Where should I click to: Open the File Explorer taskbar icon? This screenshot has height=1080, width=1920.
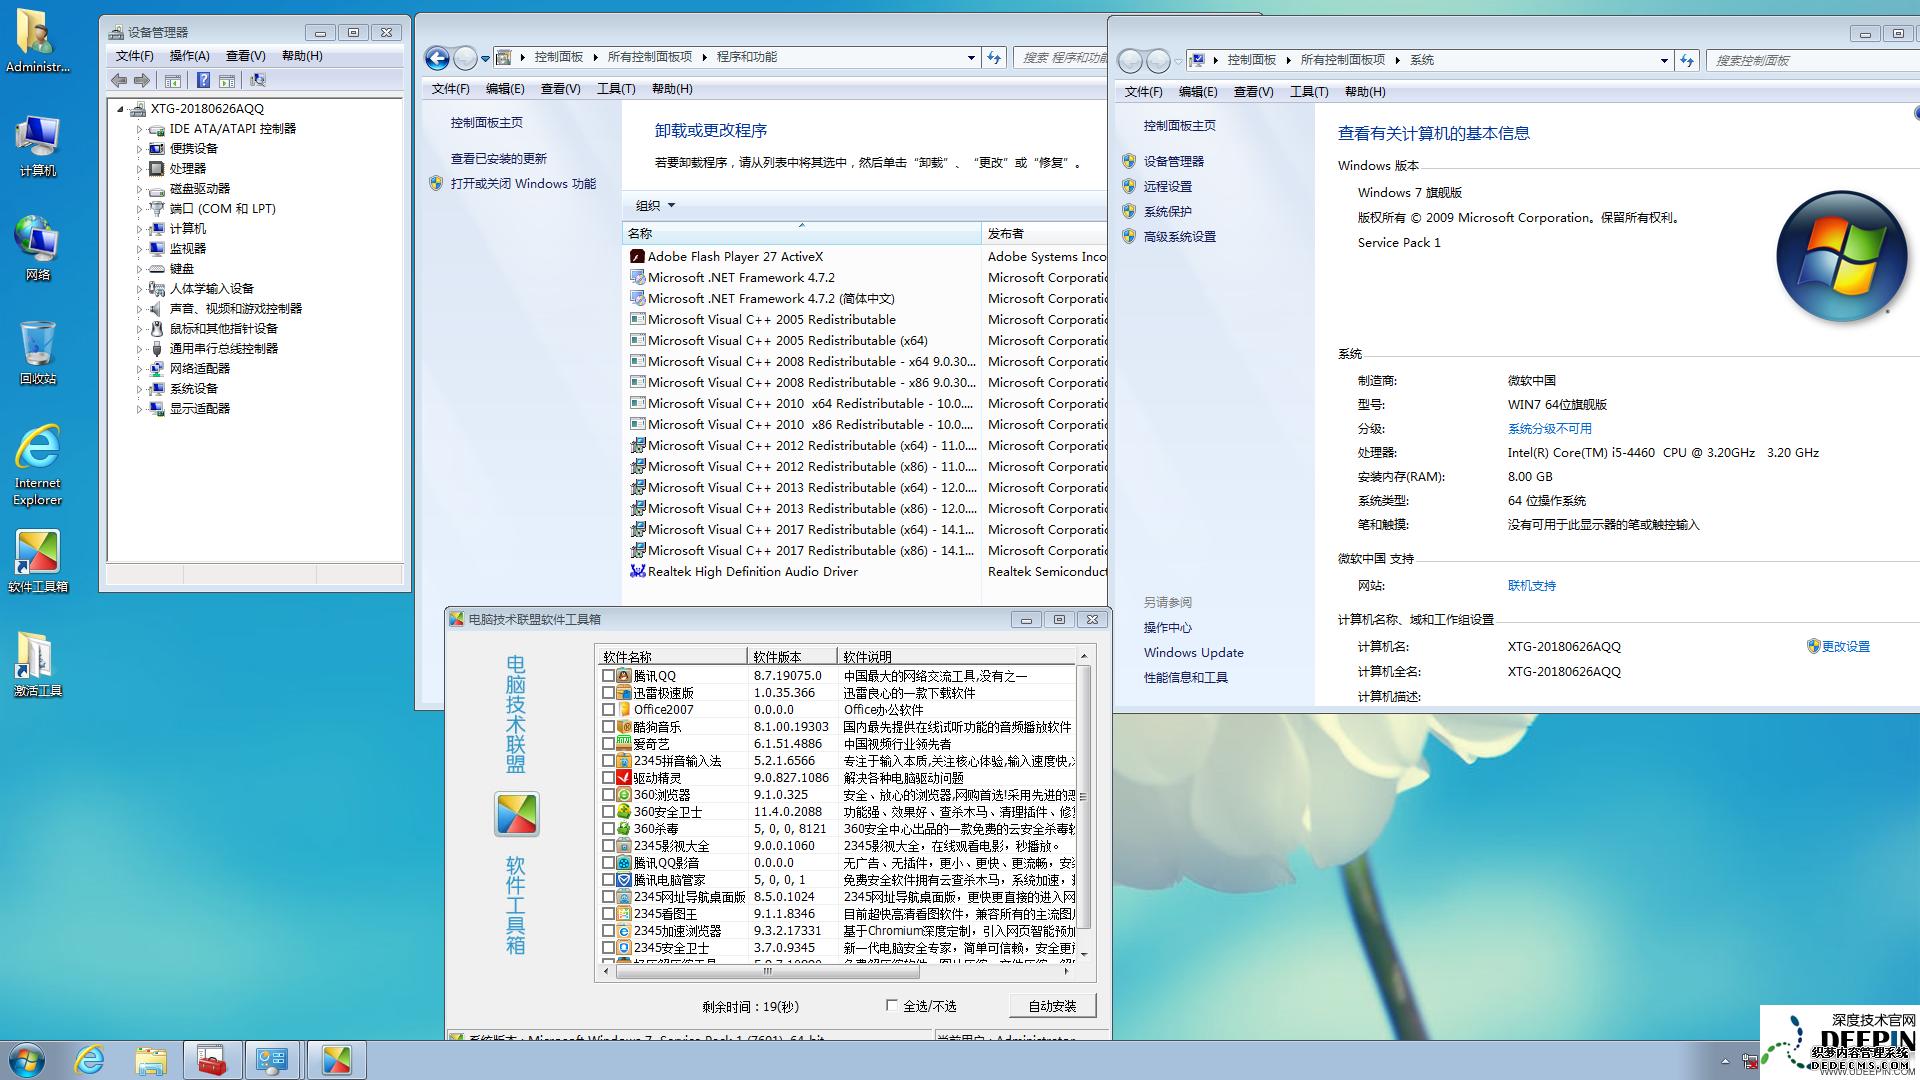point(150,1060)
